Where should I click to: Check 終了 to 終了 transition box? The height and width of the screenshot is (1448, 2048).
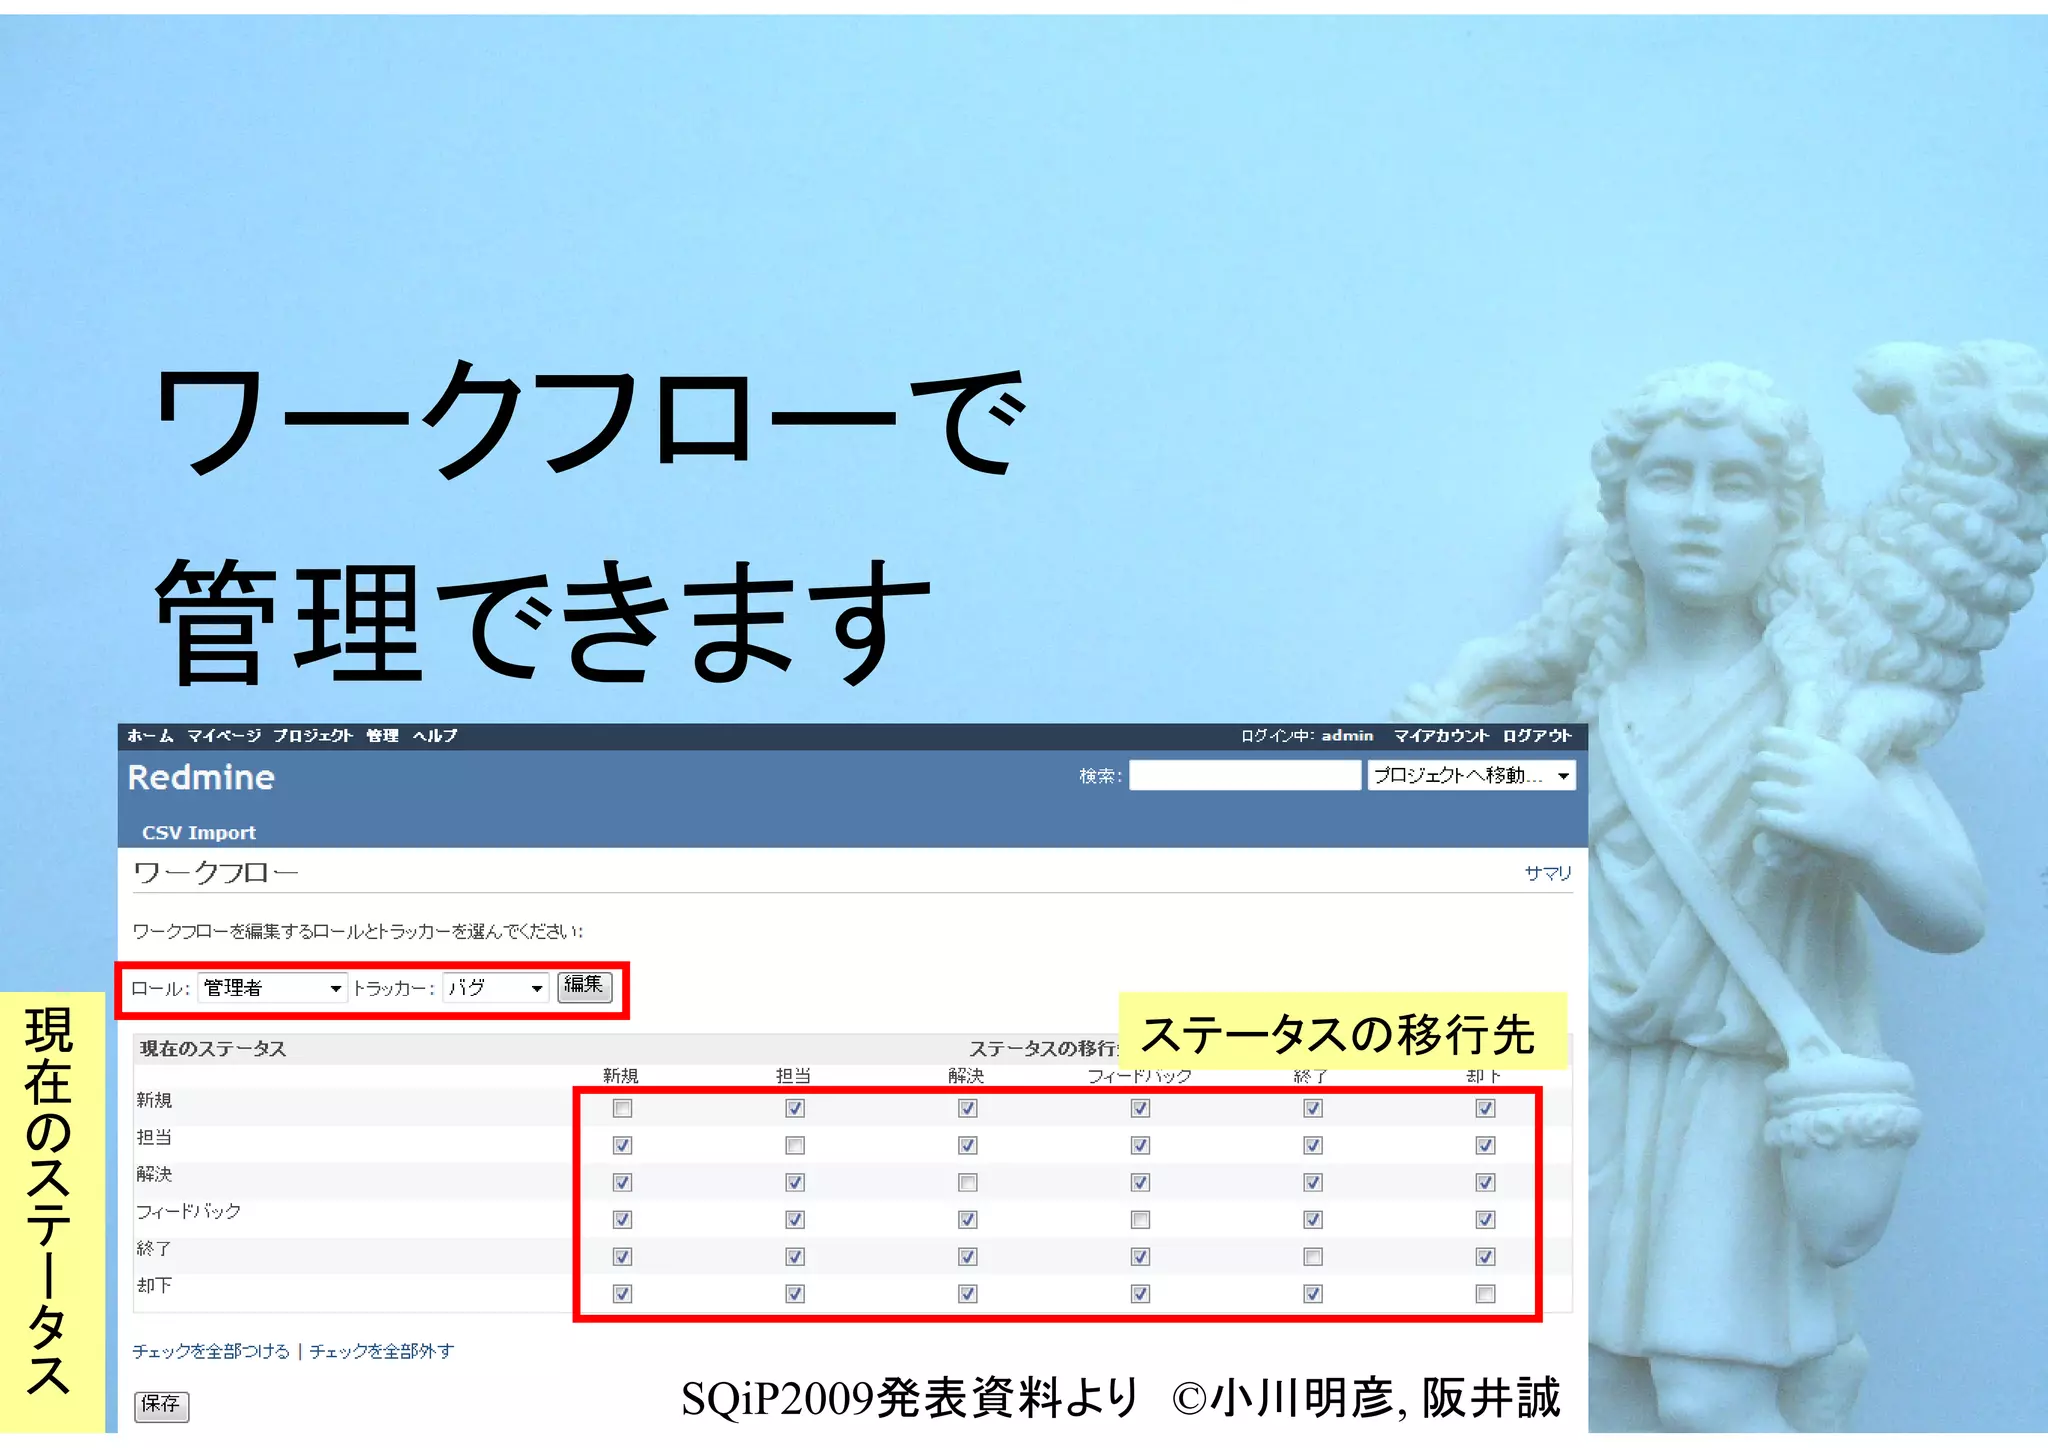1313,1256
